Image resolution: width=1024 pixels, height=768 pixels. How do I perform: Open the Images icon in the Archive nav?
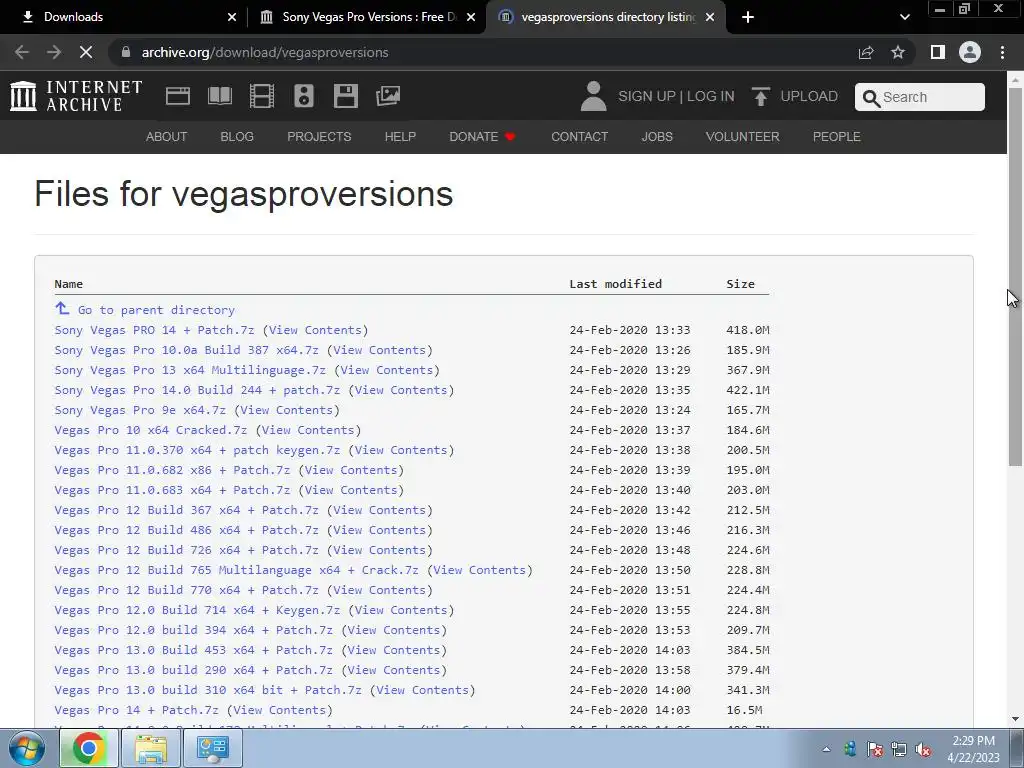point(388,96)
